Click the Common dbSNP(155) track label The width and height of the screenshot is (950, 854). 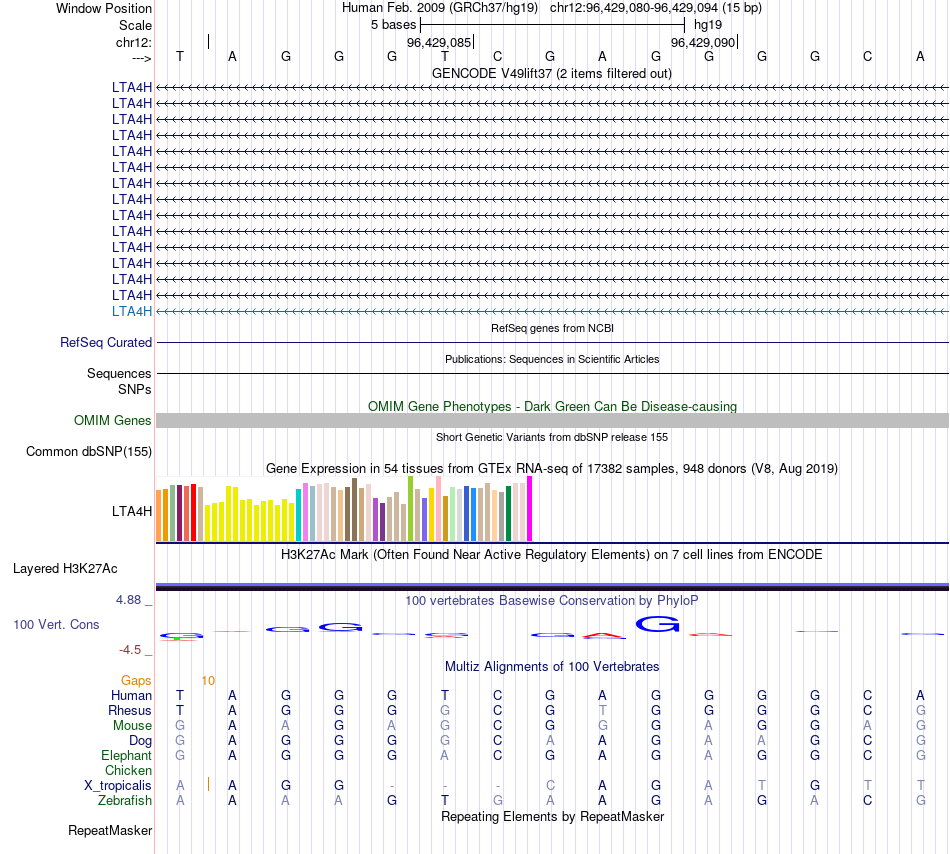pyautogui.click(x=89, y=451)
